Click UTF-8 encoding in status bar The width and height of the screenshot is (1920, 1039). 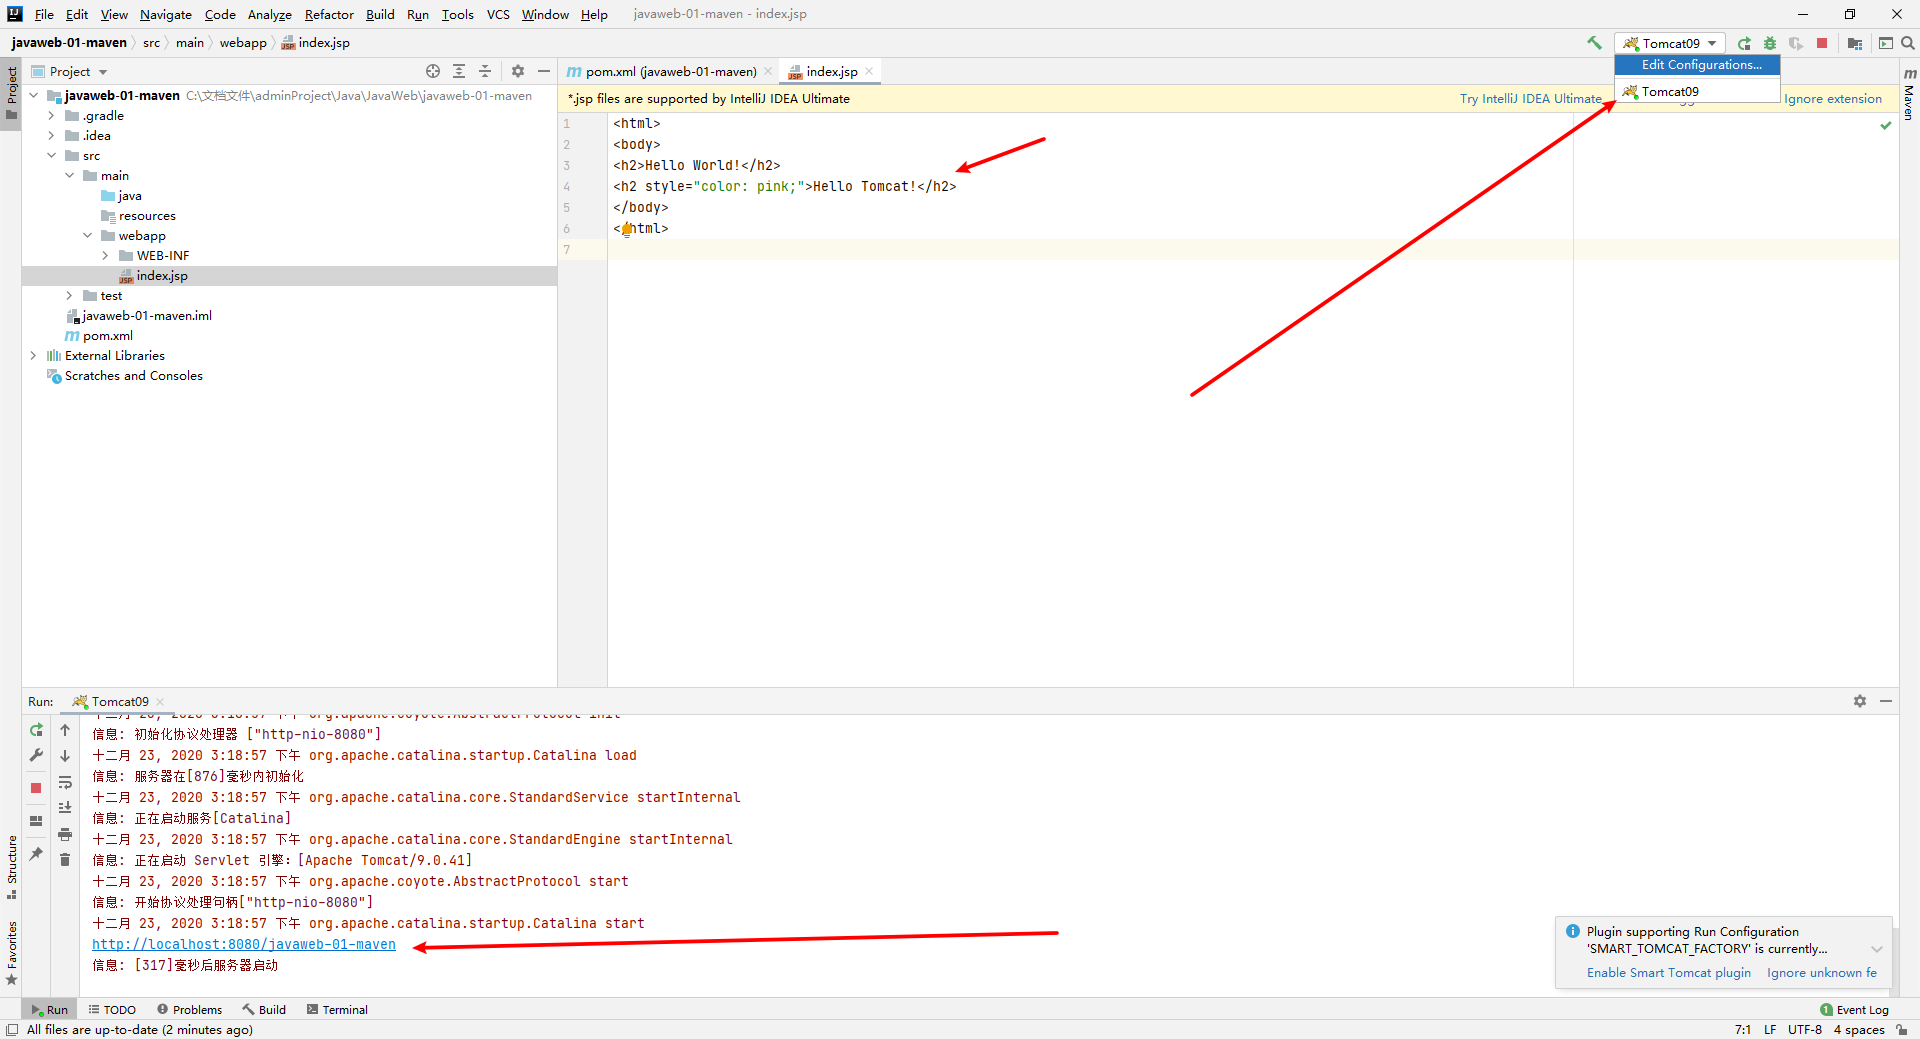(1805, 1030)
